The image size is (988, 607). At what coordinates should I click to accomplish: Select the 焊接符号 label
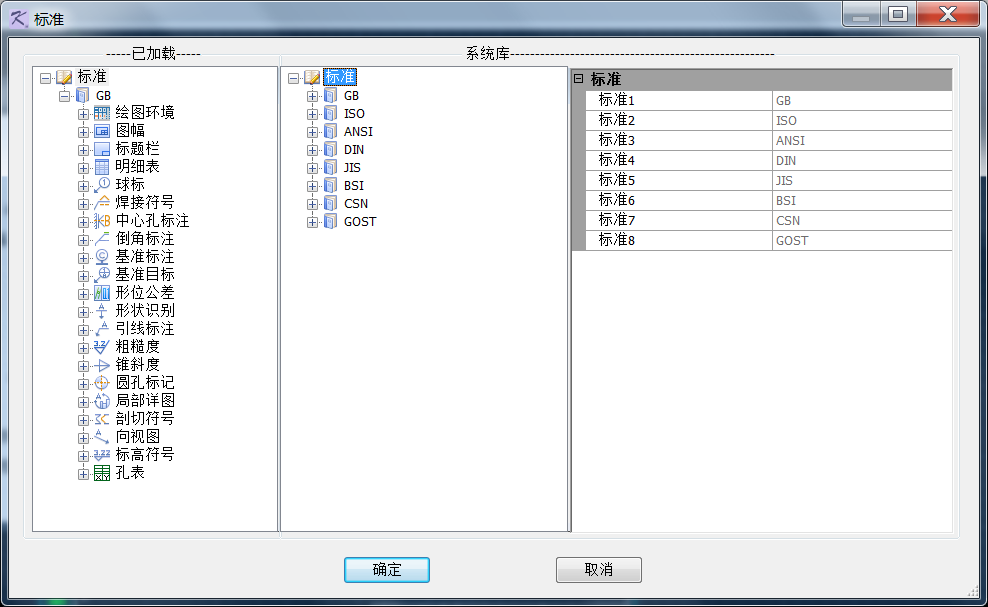pyautogui.click(x=145, y=202)
